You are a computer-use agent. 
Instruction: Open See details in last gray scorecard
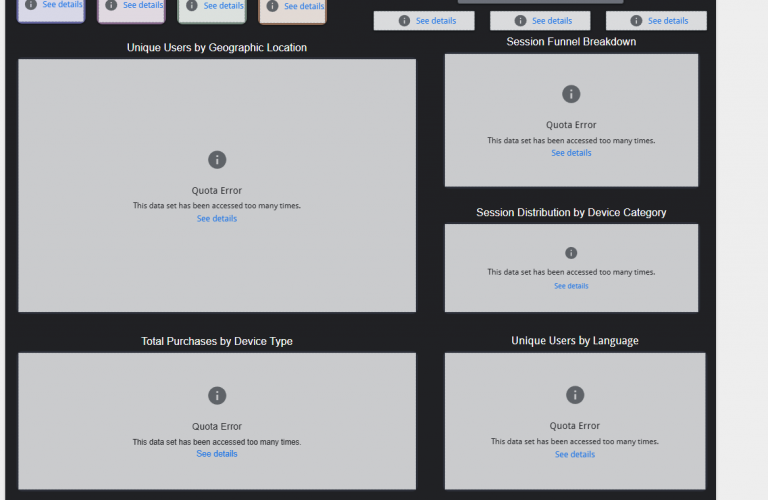tap(668, 21)
